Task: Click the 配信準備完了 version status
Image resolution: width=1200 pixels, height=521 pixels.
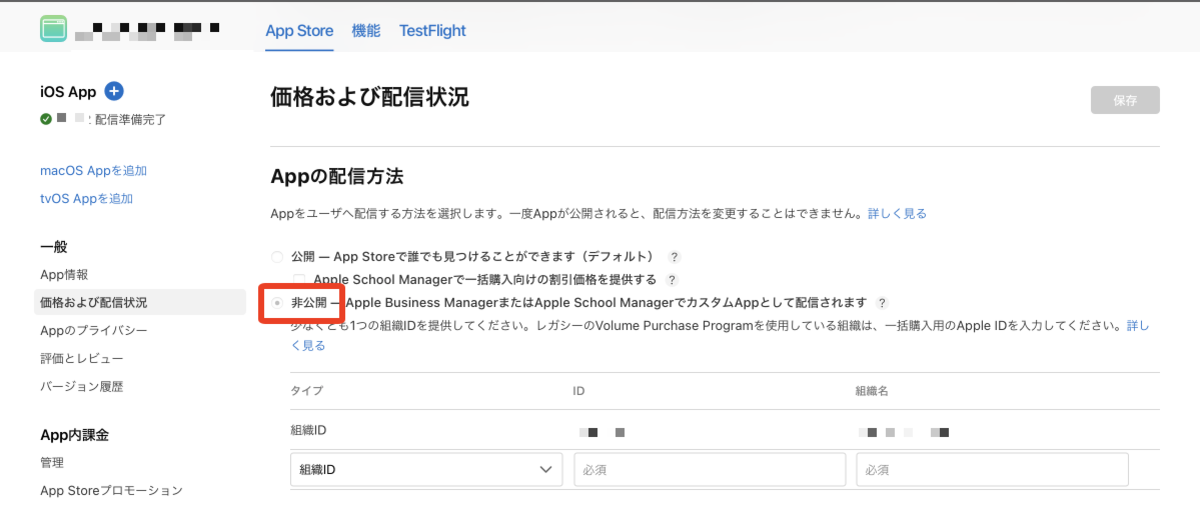Action: (x=130, y=119)
